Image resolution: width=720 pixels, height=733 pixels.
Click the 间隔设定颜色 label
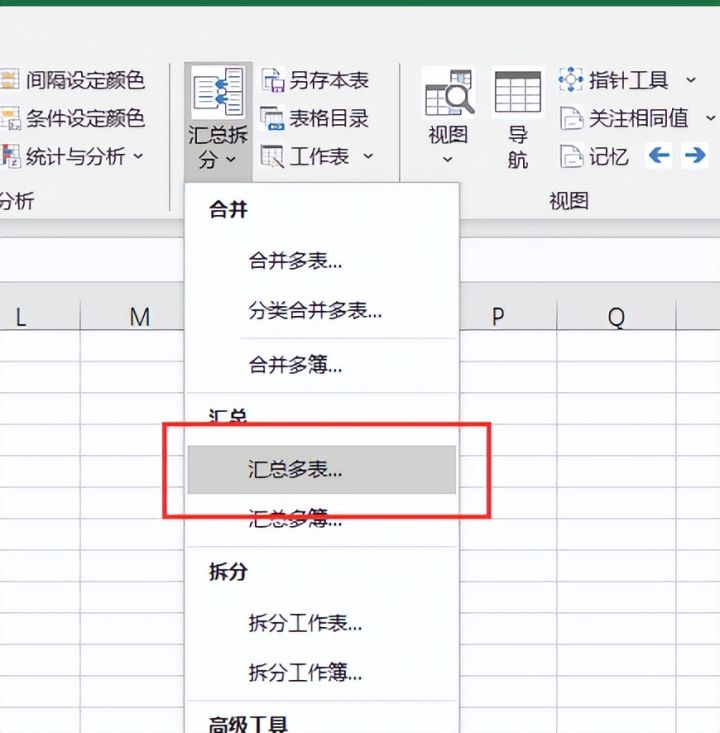pos(85,80)
